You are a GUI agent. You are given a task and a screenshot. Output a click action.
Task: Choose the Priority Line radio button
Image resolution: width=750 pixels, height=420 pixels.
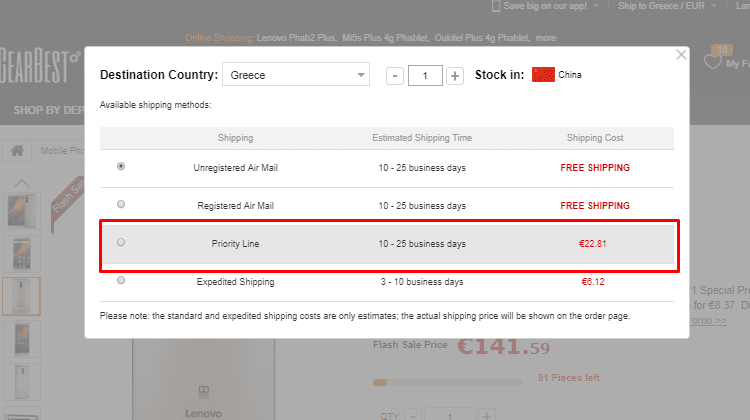(121, 243)
